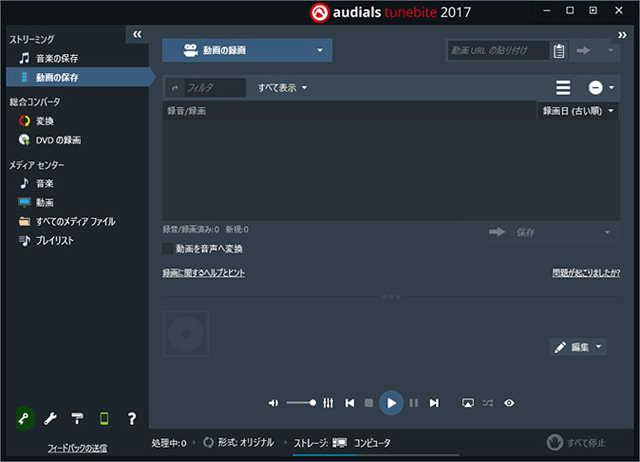The width and height of the screenshot is (640, 462).
Task: Open the フィードバックの送信 link
Action: [x=77, y=448]
